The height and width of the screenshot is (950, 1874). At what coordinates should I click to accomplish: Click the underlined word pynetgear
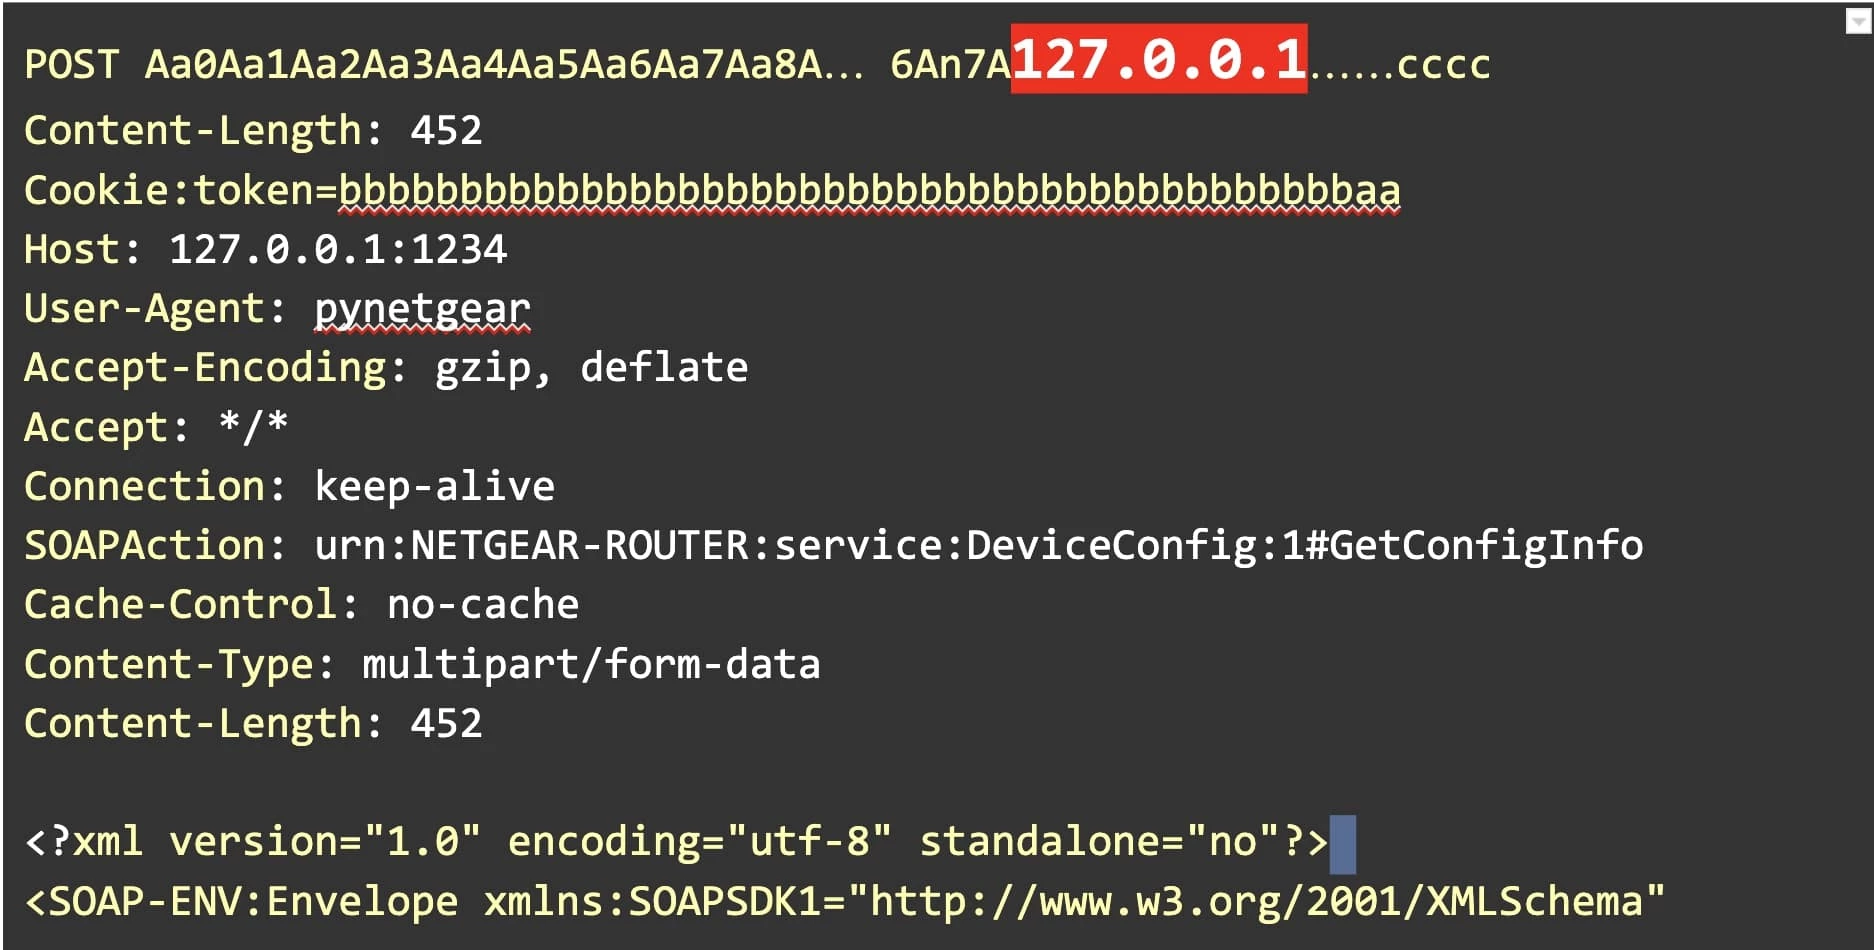pos(422,309)
